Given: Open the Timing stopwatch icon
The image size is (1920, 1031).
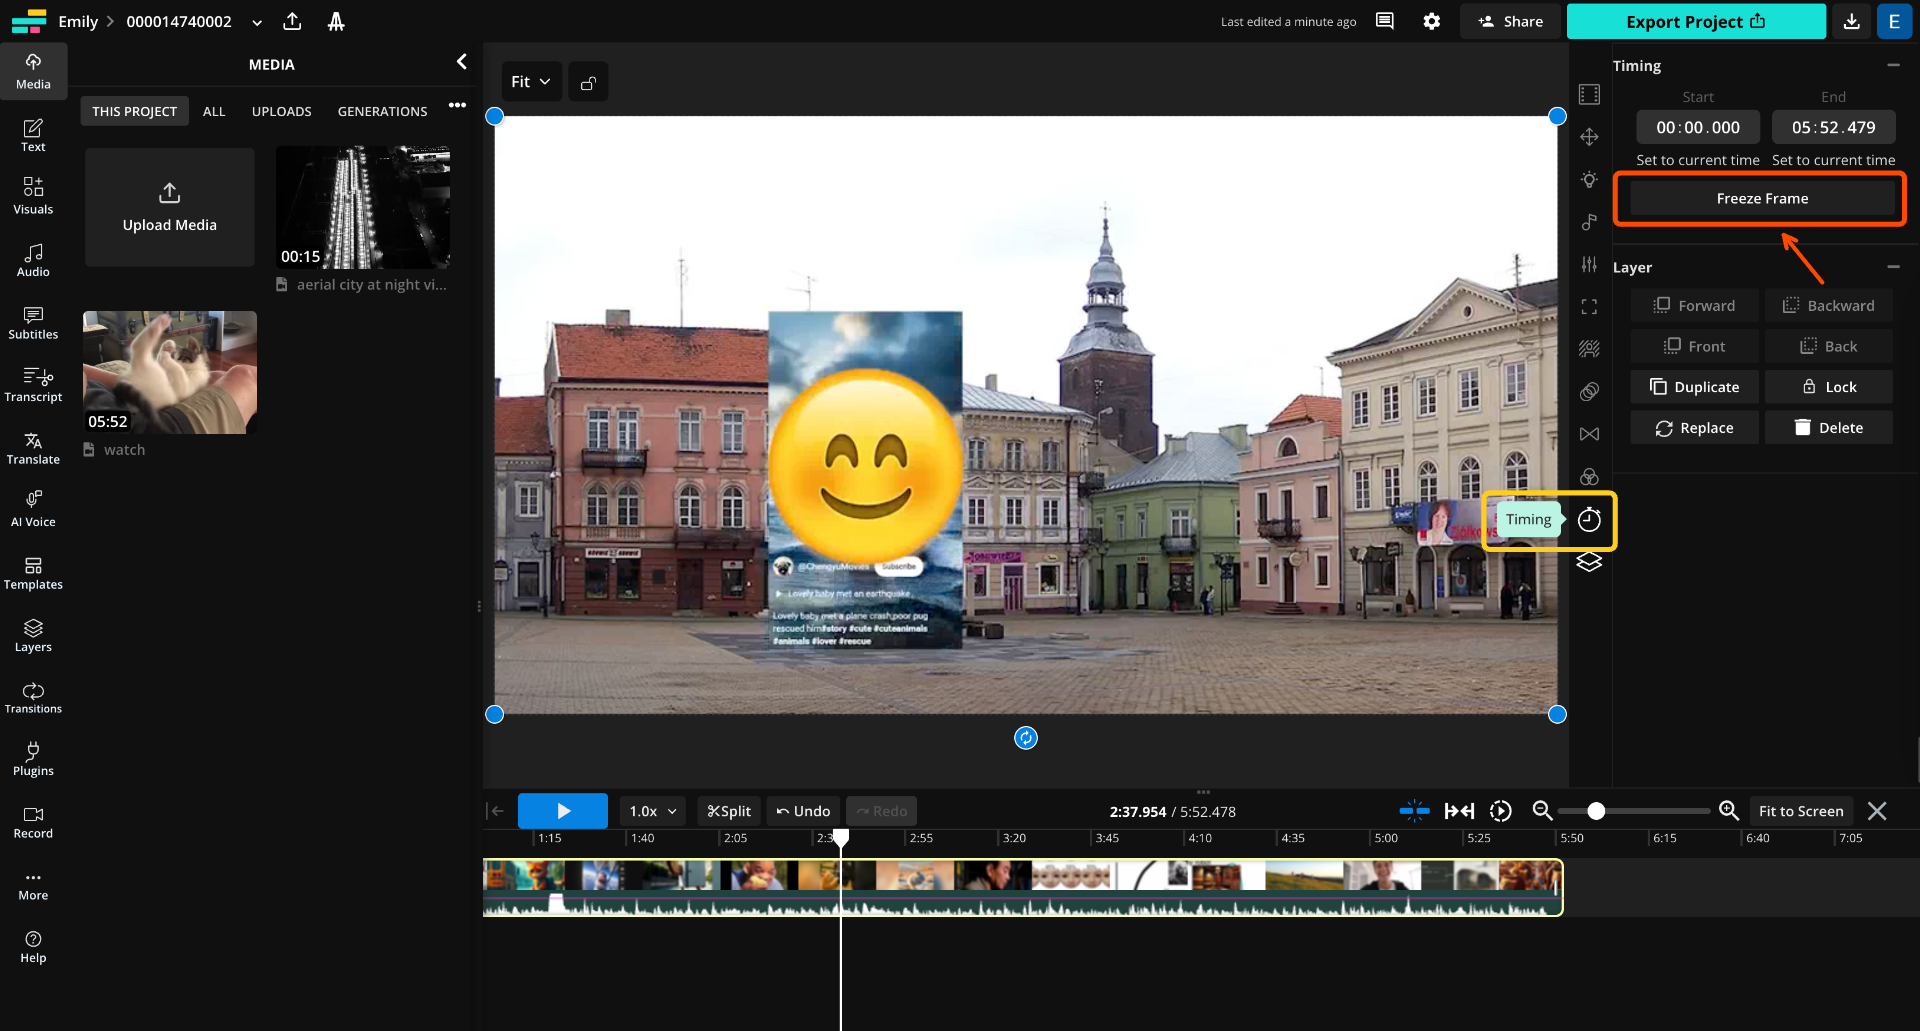Looking at the screenshot, I should (x=1589, y=520).
